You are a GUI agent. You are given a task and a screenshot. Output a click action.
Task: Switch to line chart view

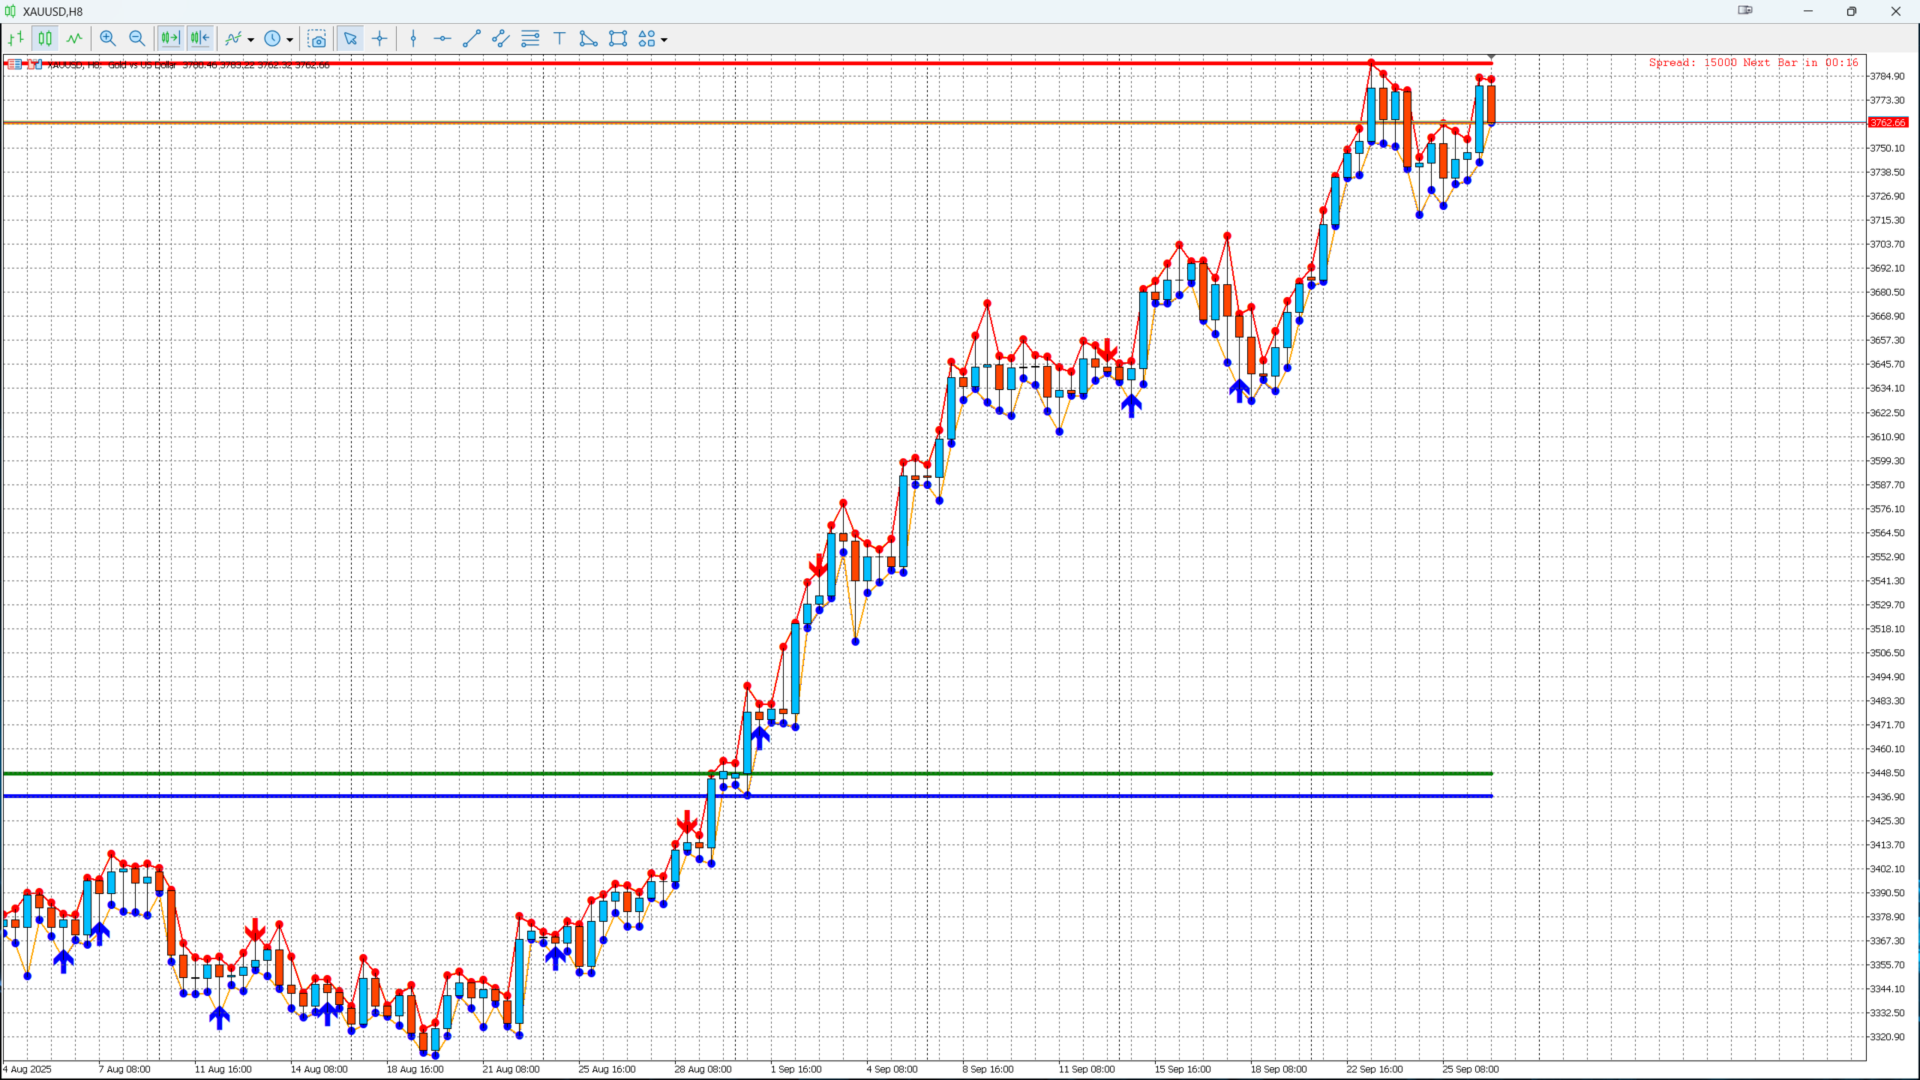75,39
